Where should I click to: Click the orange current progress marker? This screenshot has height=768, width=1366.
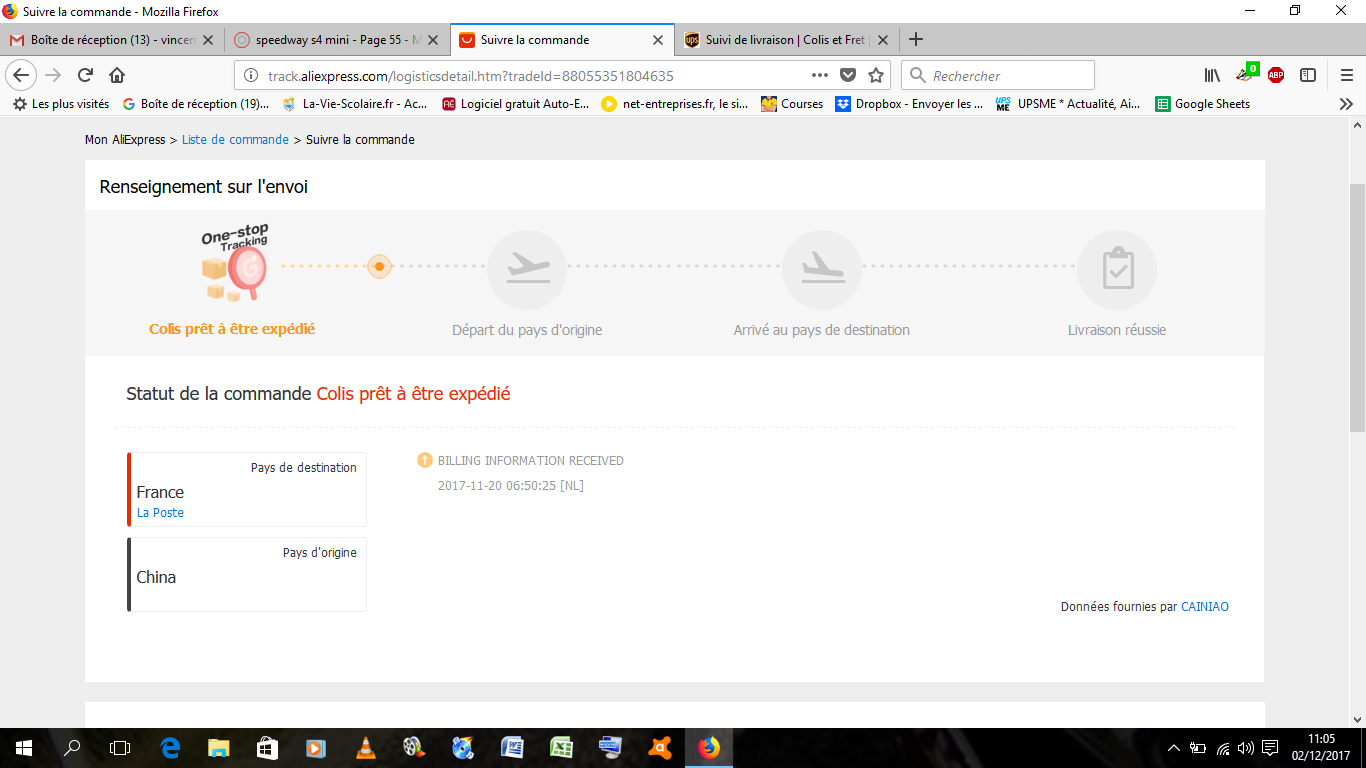pos(379,266)
